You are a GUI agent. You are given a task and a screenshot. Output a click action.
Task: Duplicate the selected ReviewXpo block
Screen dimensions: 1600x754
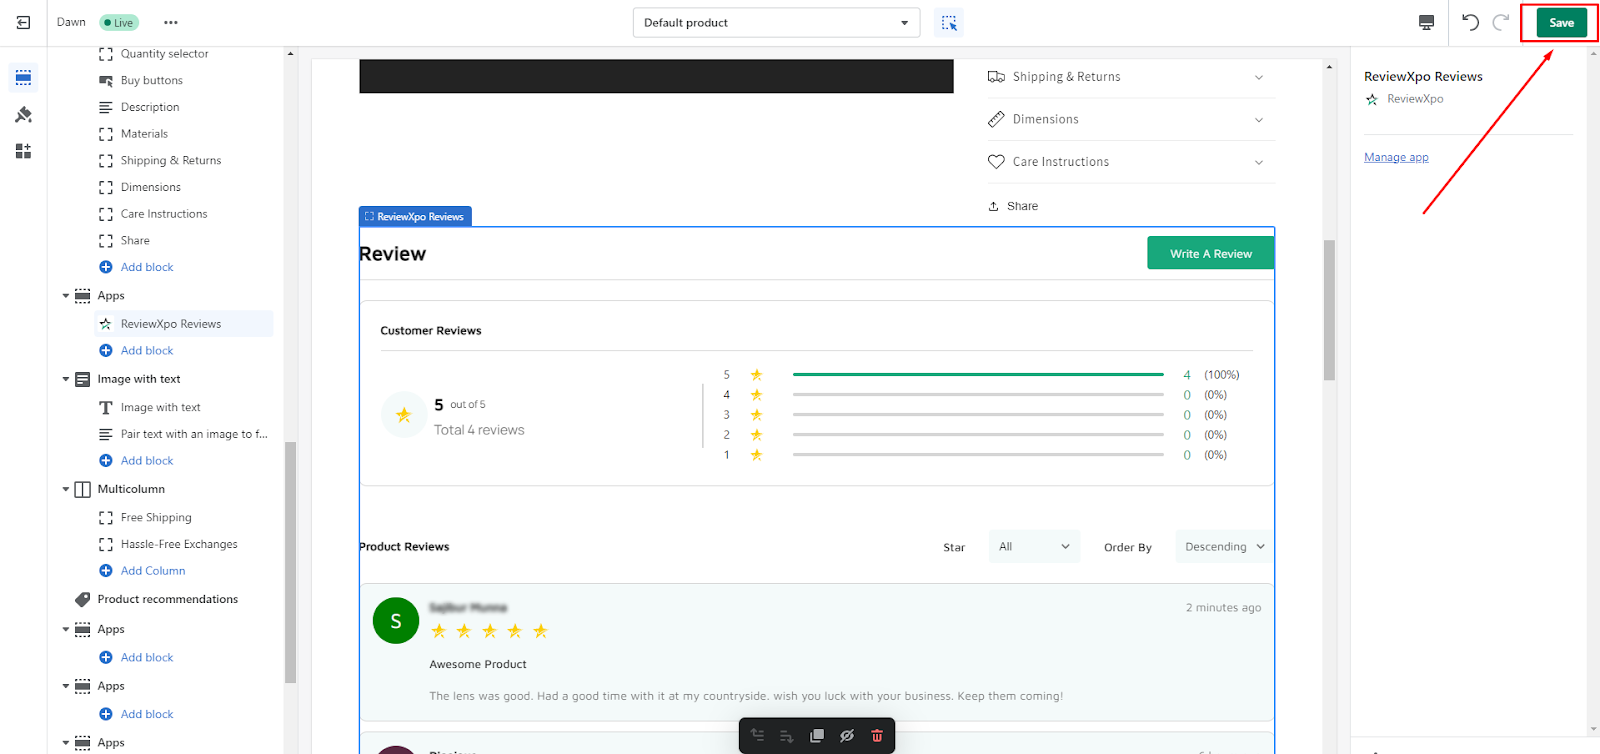point(817,736)
